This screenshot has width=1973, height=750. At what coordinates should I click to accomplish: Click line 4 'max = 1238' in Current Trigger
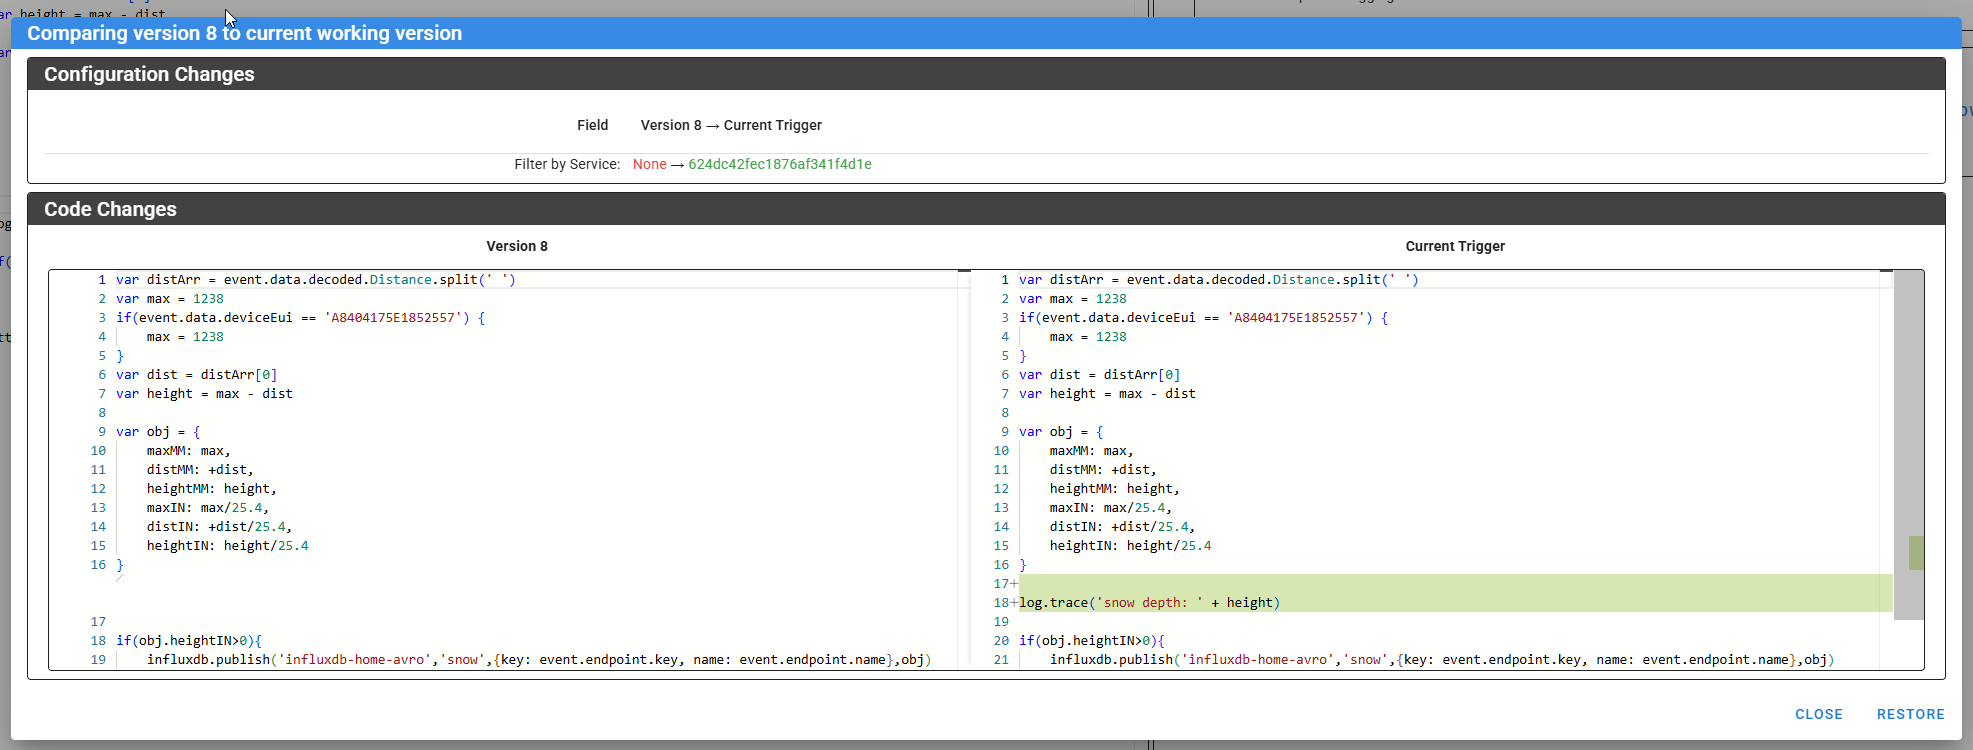(1088, 337)
